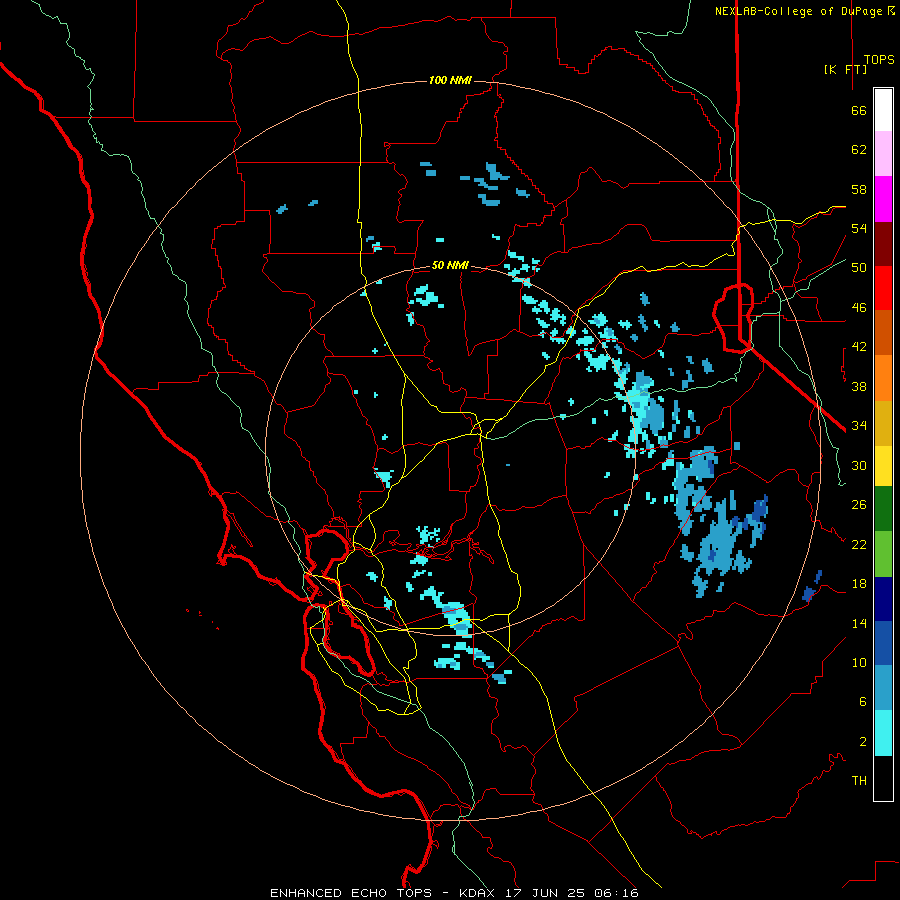Viewport: 900px width, 900px height.
Task: Click the legend value "58"
Action: click(859, 189)
